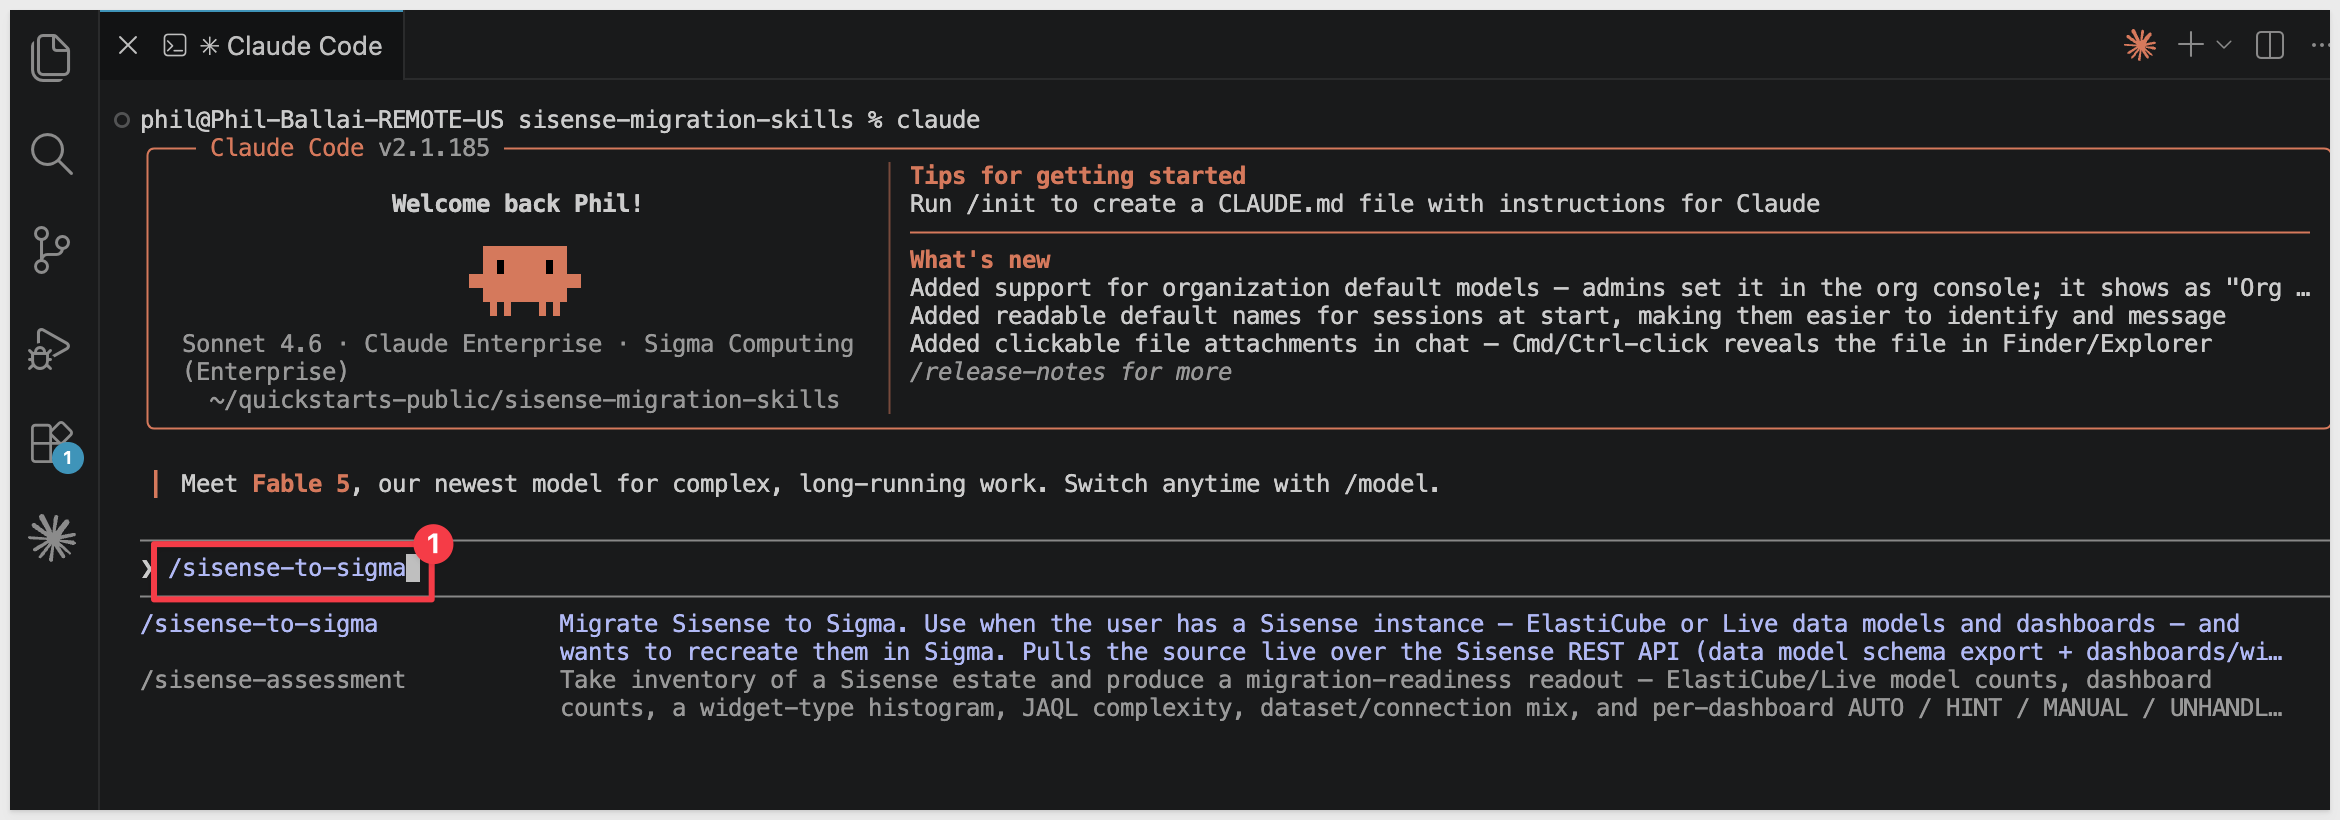
Task: Toggle the split editor layout icon
Action: pos(2270,45)
